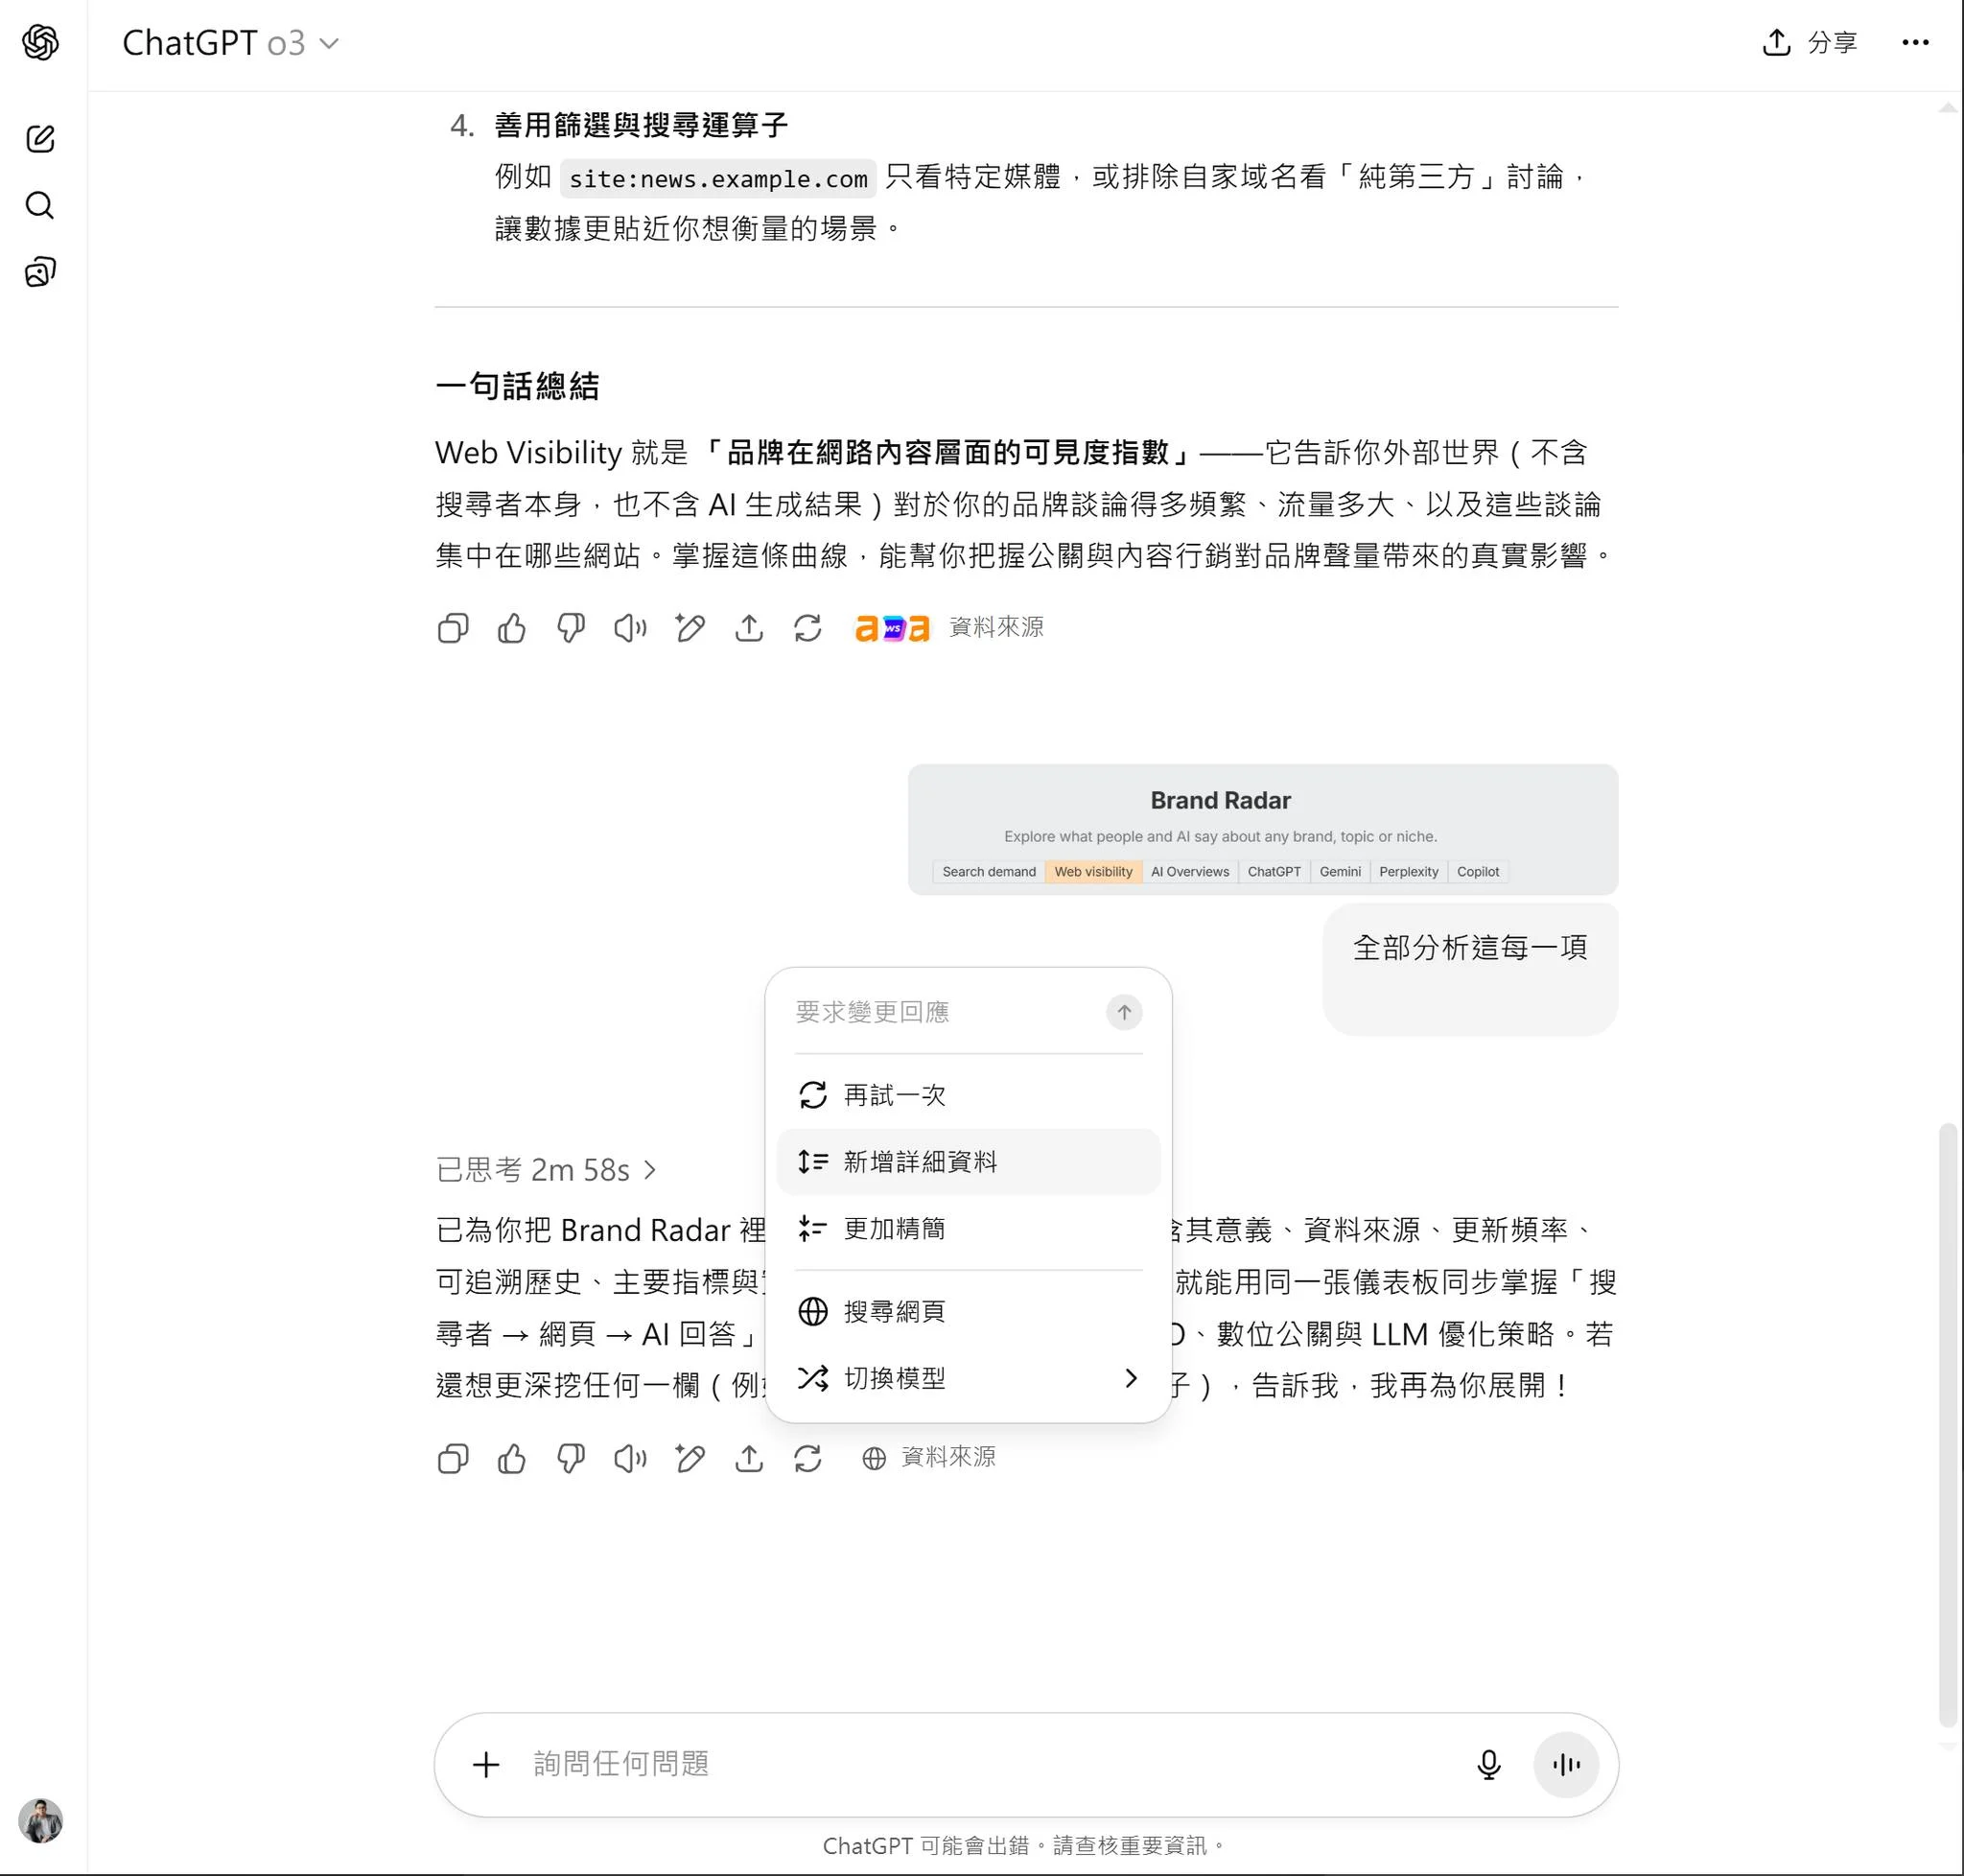This screenshot has width=1964, height=1876.
Task: Open canvas edit for the last response
Action: pyautogui.click(x=690, y=1459)
